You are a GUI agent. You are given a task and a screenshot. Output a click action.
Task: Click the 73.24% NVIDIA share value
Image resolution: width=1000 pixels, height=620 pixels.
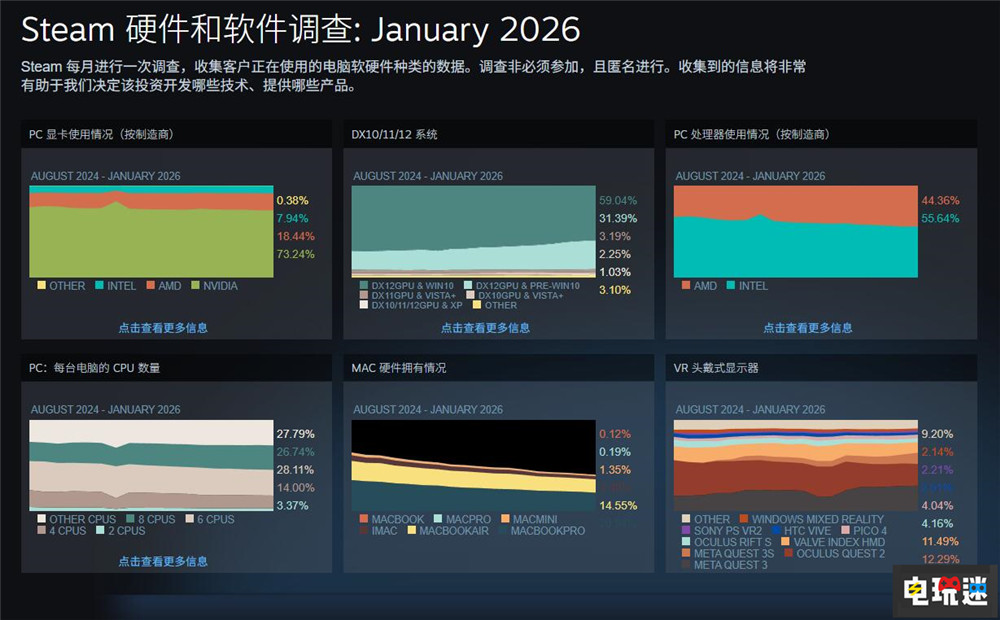coord(295,254)
